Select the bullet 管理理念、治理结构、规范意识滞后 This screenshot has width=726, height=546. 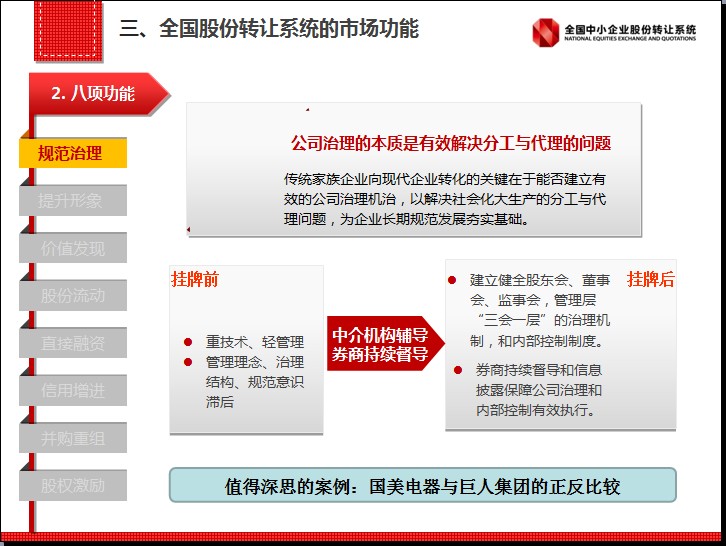coord(255,382)
